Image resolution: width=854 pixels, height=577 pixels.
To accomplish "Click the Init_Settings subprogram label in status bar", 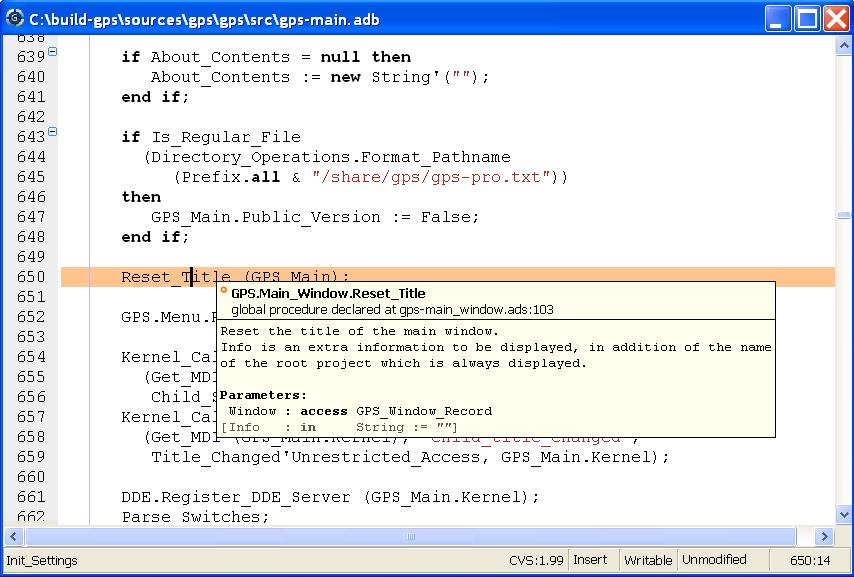I will 42,560.
